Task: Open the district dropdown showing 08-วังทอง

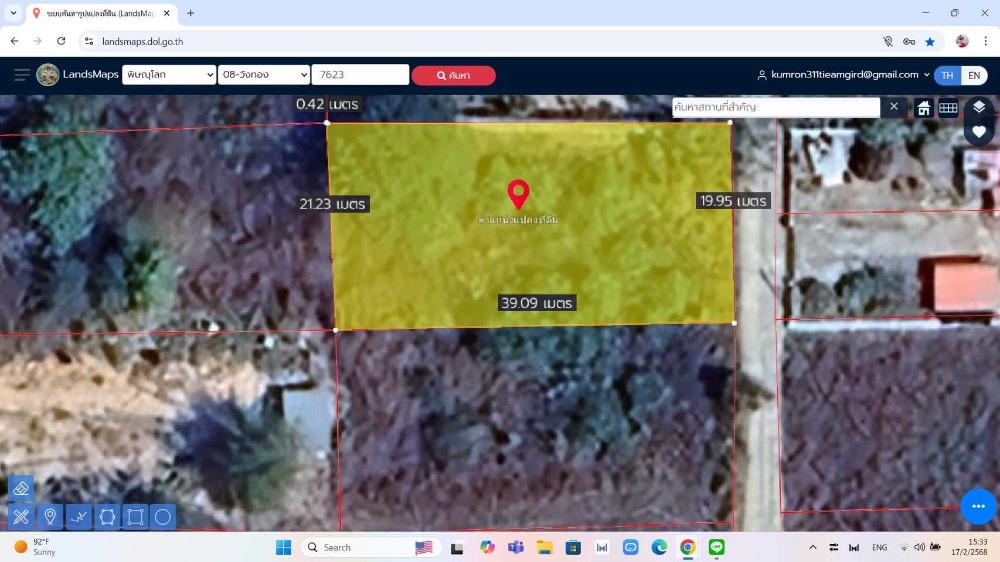Action: (264, 75)
